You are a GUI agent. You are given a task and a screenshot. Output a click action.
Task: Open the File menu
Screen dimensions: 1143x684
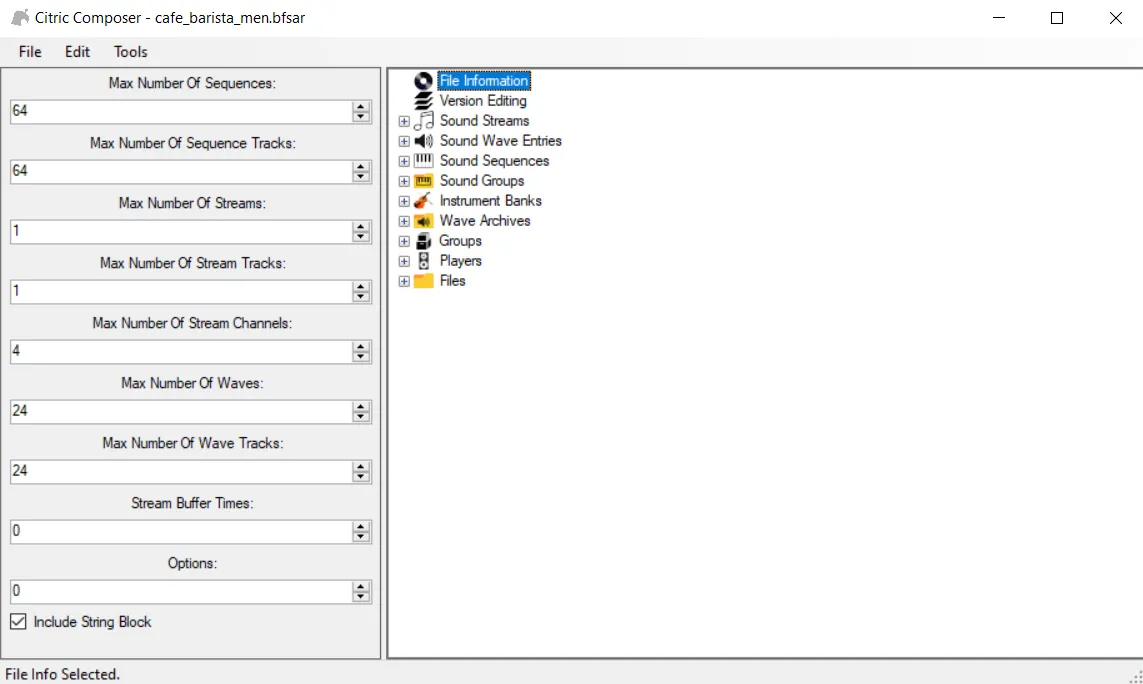coord(30,52)
